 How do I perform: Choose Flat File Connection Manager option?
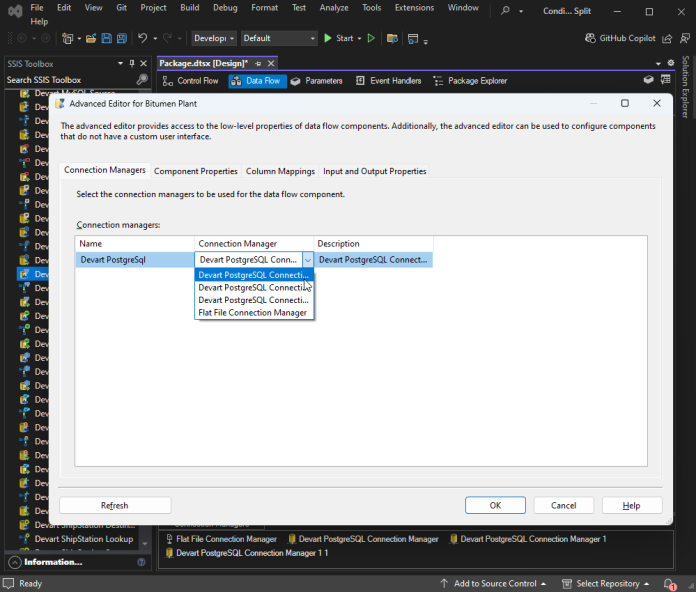254,313
